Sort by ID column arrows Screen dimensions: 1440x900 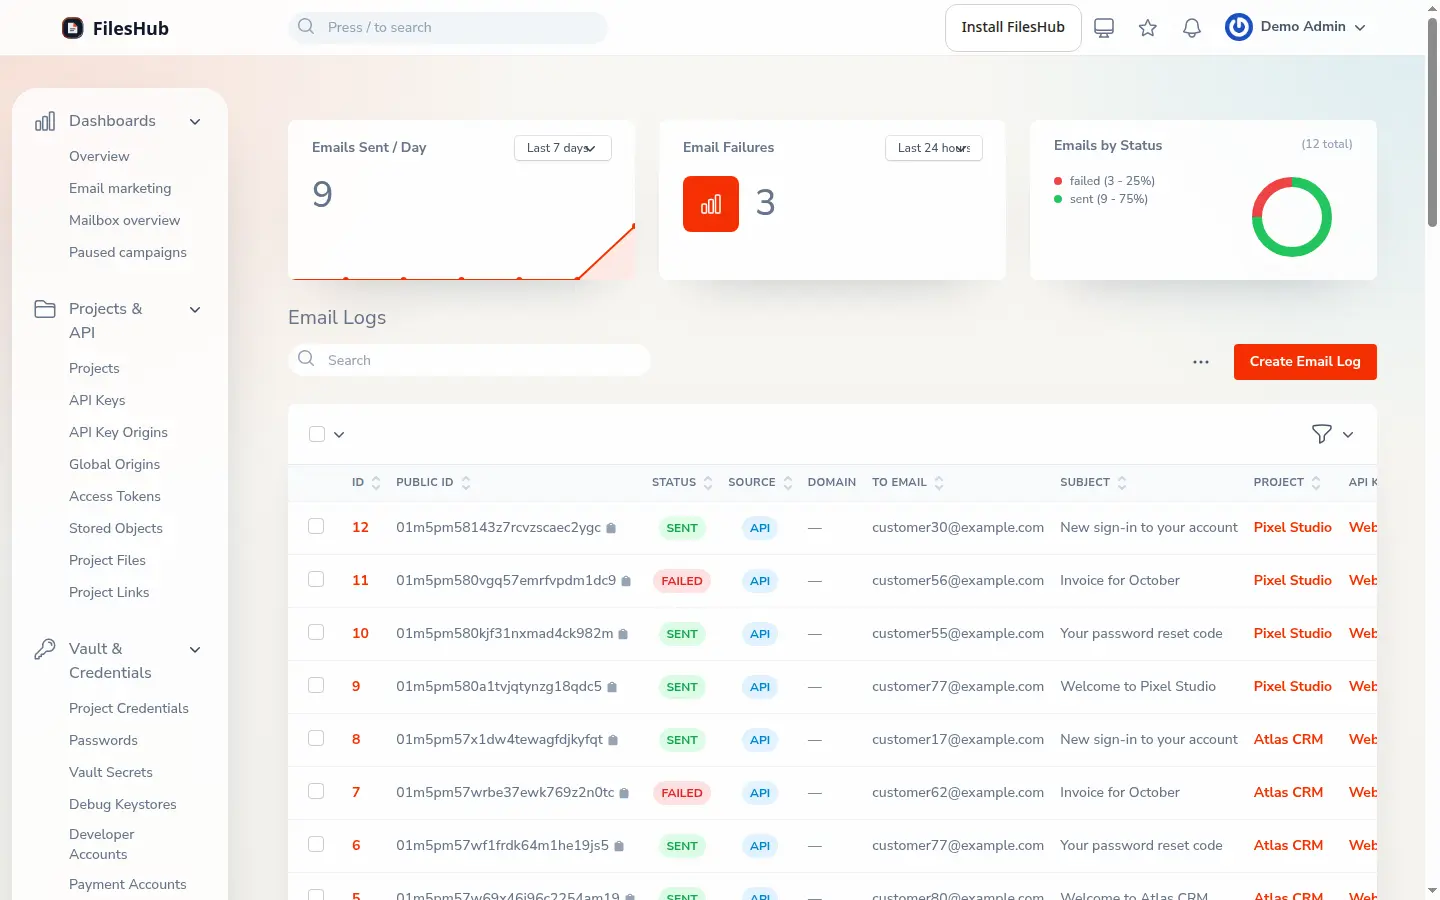(x=376, y=483)
